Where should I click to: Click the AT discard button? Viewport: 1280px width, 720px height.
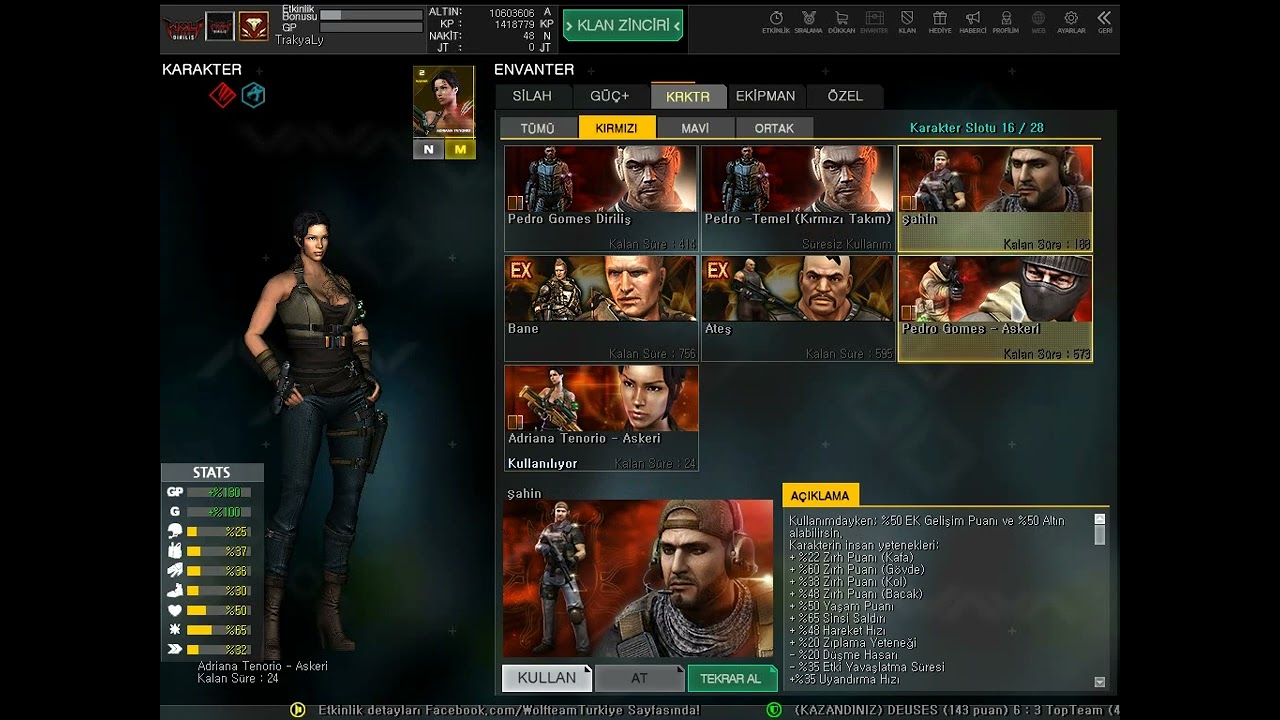click(639, 678)
